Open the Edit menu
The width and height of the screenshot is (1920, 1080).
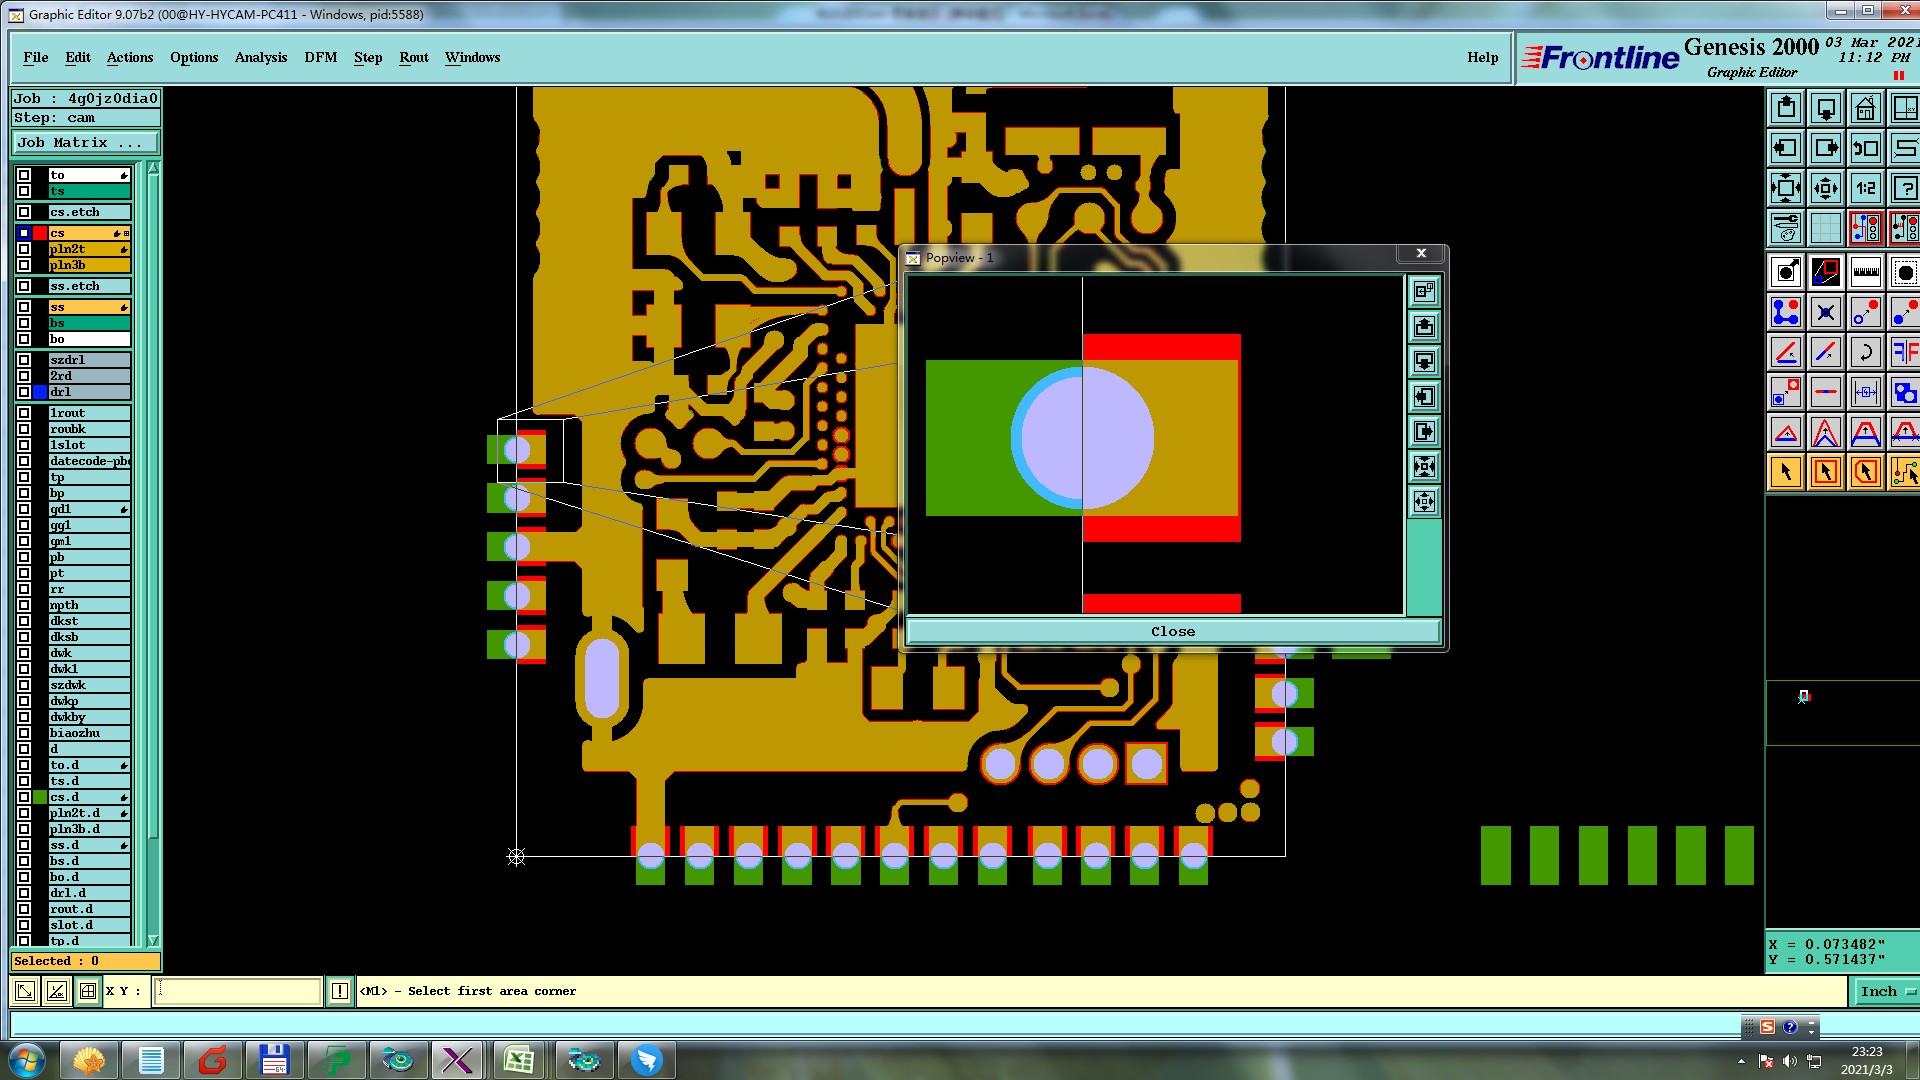[x=78, y=57]
